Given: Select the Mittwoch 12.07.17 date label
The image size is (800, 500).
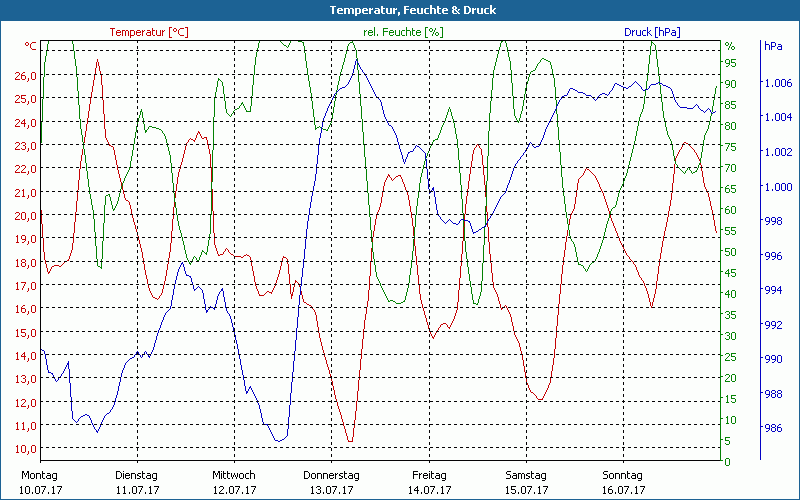Looking at the screenshot, I should coord(234,482).
